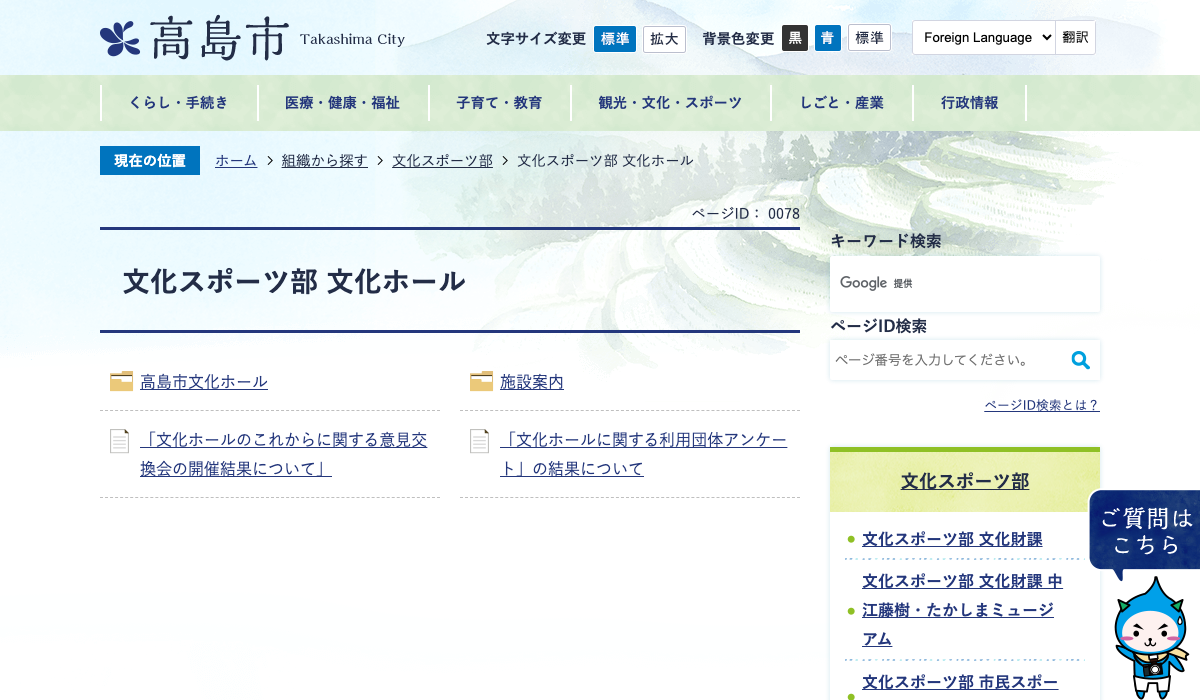This screenshot has height=700, width=1200.
Task: Click the ページID検索 label
Action: click(878, 326)
